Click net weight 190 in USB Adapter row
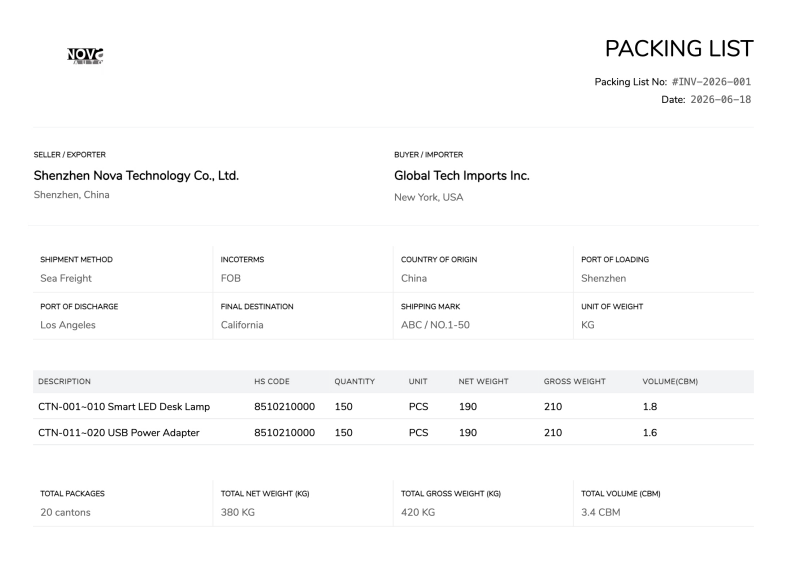Viewport: 789px width, 567px height. [467, 433]
